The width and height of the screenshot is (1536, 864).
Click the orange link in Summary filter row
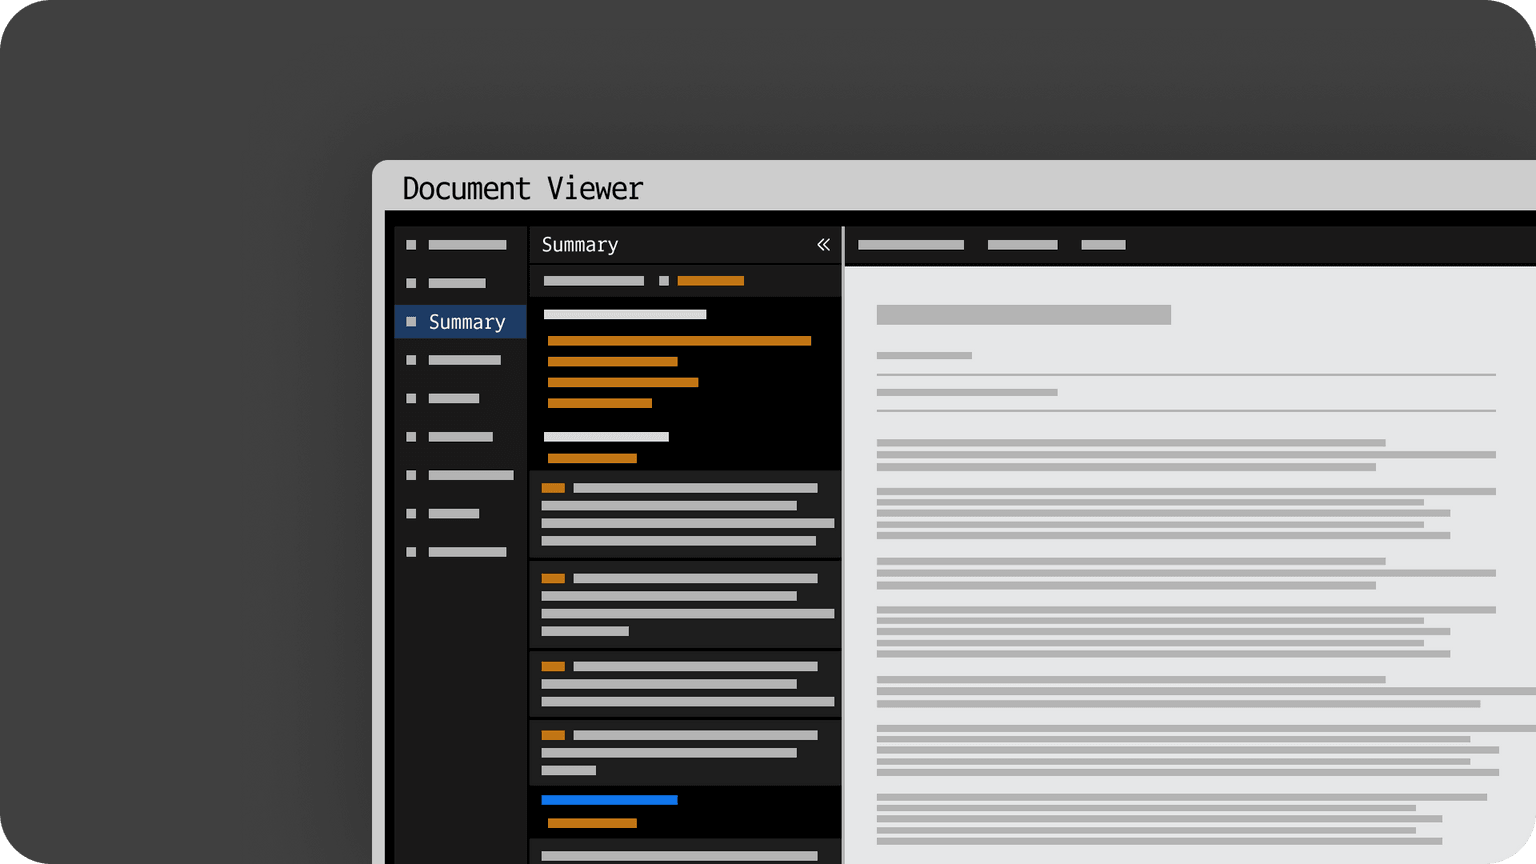pyautogui.click(x=710, y=281)
